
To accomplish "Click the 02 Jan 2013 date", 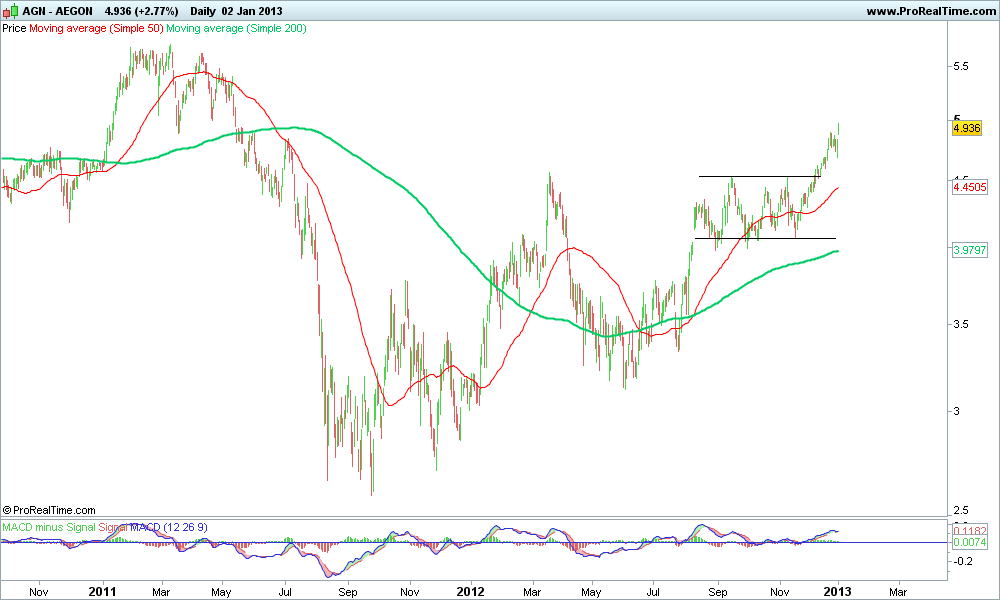I will point(252,11).
